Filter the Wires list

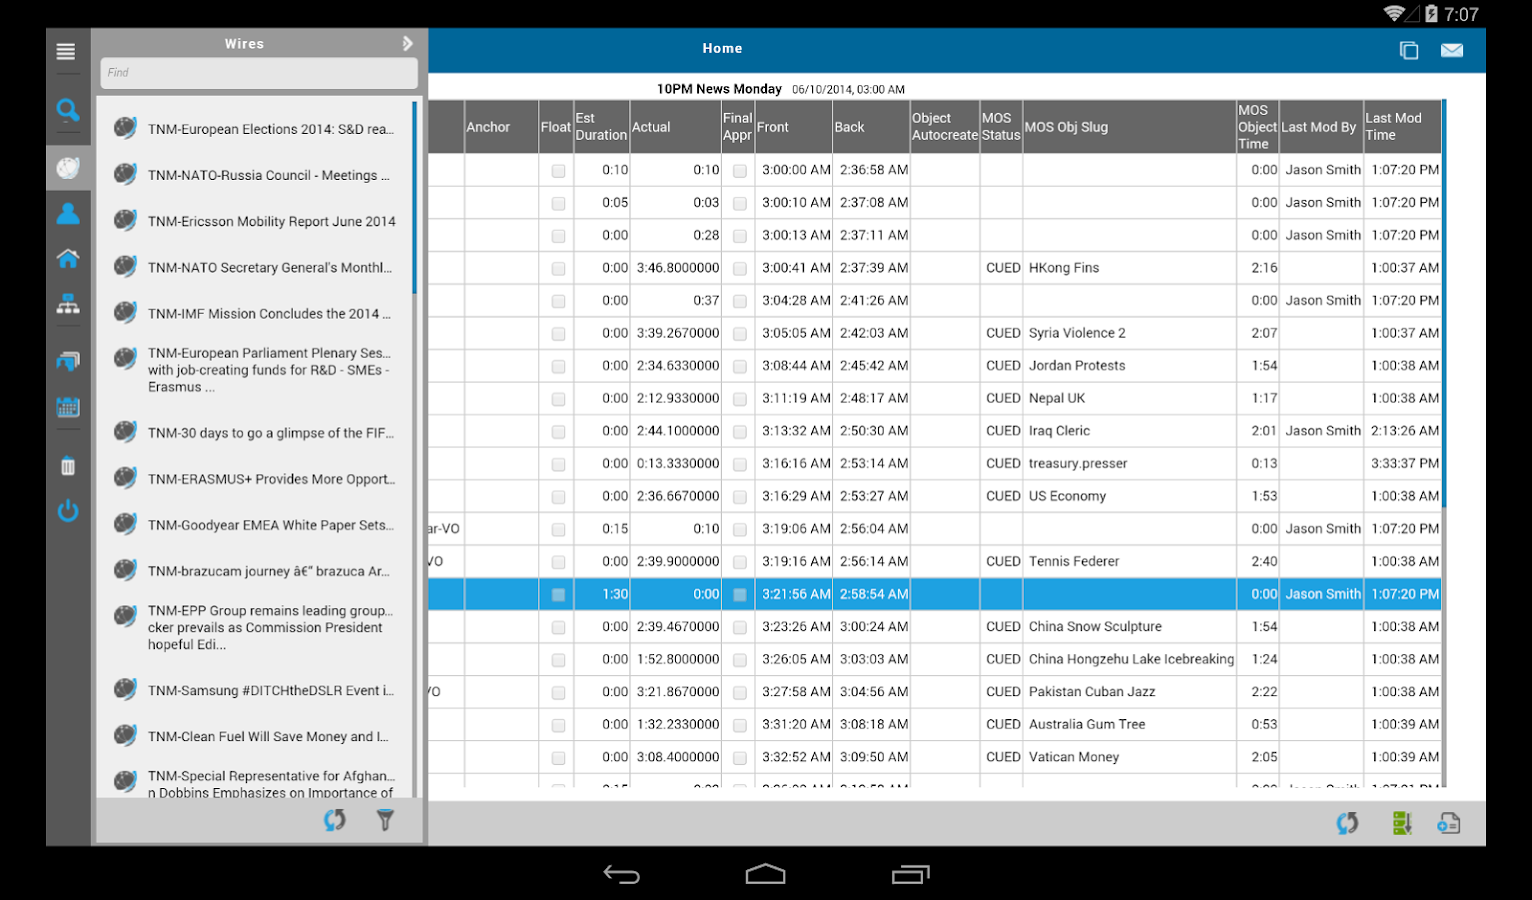(385, 820)
